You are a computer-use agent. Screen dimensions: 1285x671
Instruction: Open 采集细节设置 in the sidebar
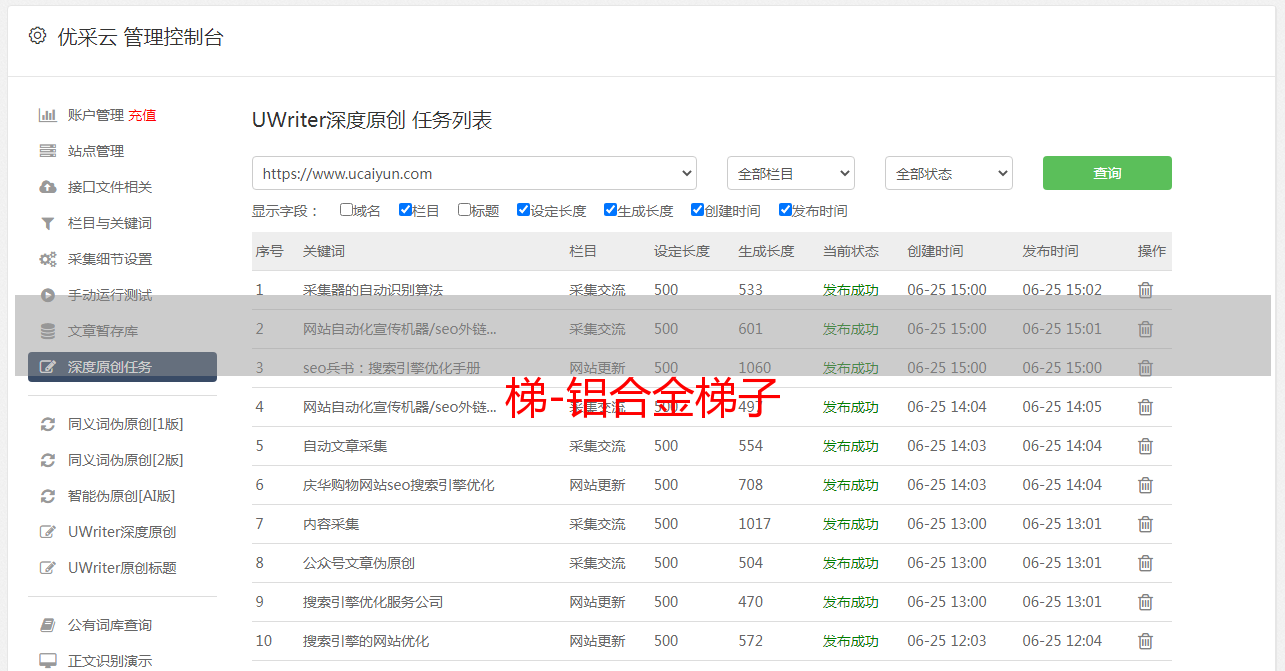pyautogui.click(x=110, y=259)
